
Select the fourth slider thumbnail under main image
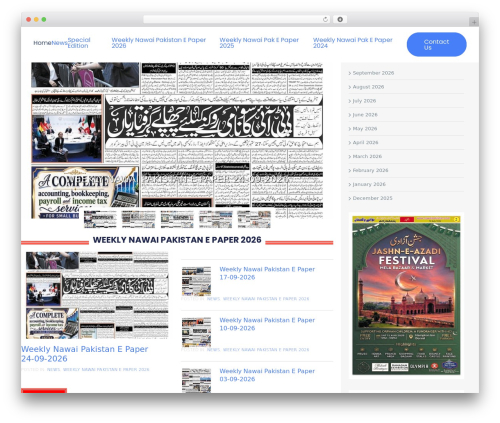pyautogui.click(x=215, y=219)
